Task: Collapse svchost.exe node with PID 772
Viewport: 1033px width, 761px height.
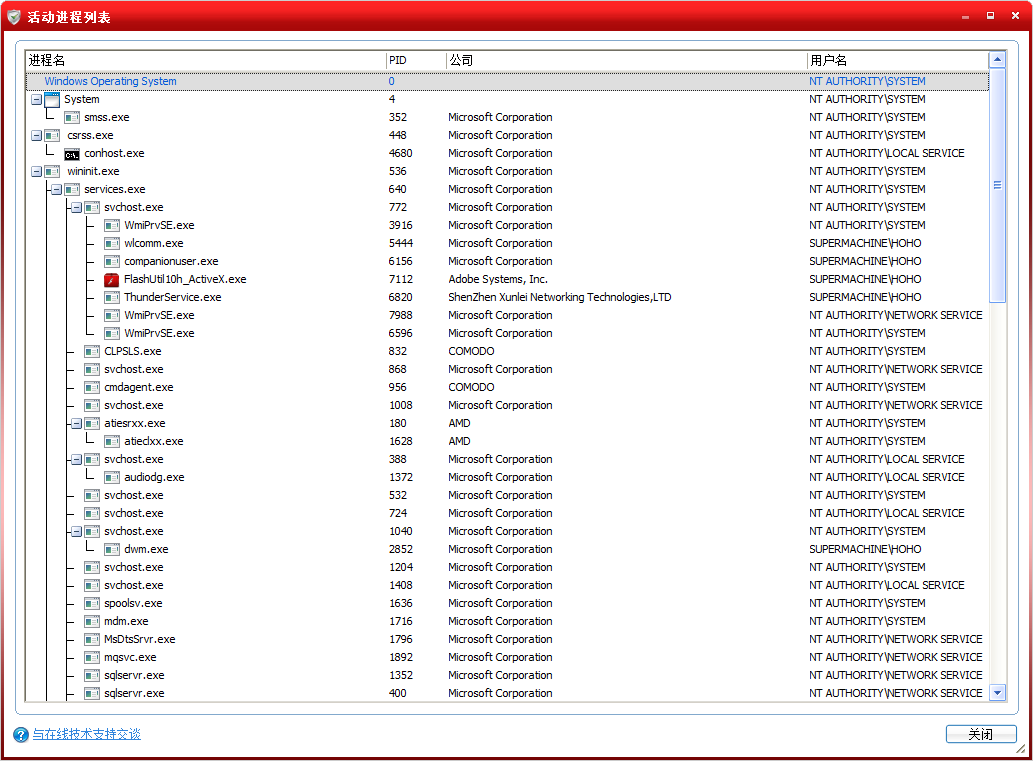Action: [76, 208]
